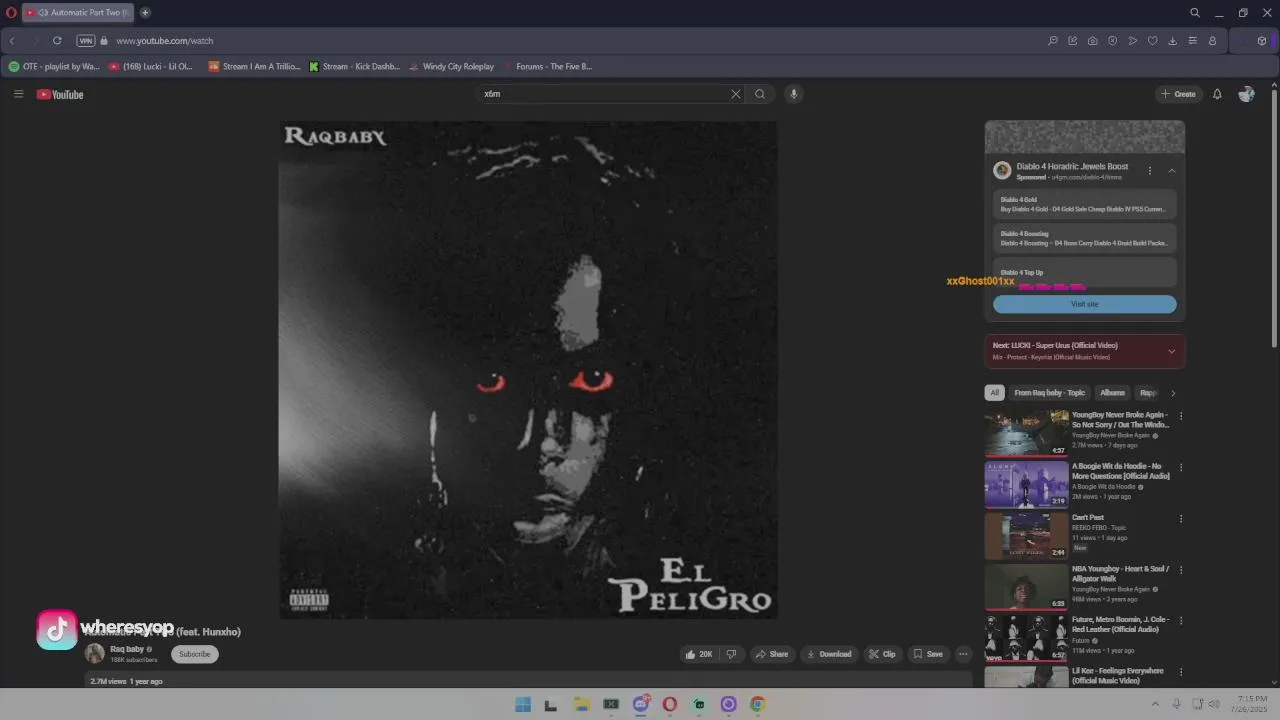Select the All filter chip
Screen dimensions: 1280x720
click(x=994, y=393)
